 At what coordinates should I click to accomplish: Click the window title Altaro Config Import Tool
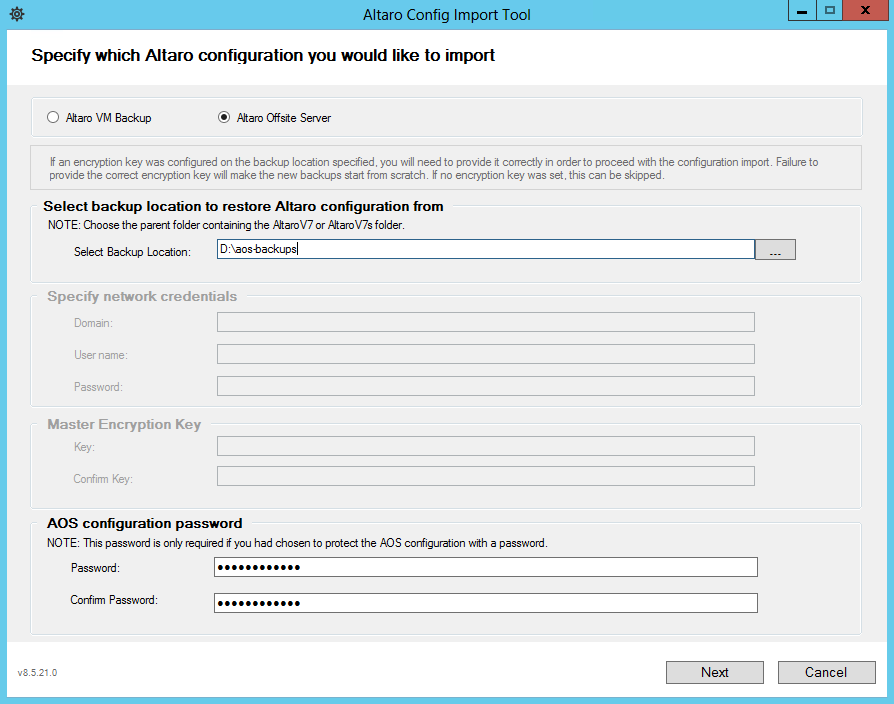(x=446, y=14)
